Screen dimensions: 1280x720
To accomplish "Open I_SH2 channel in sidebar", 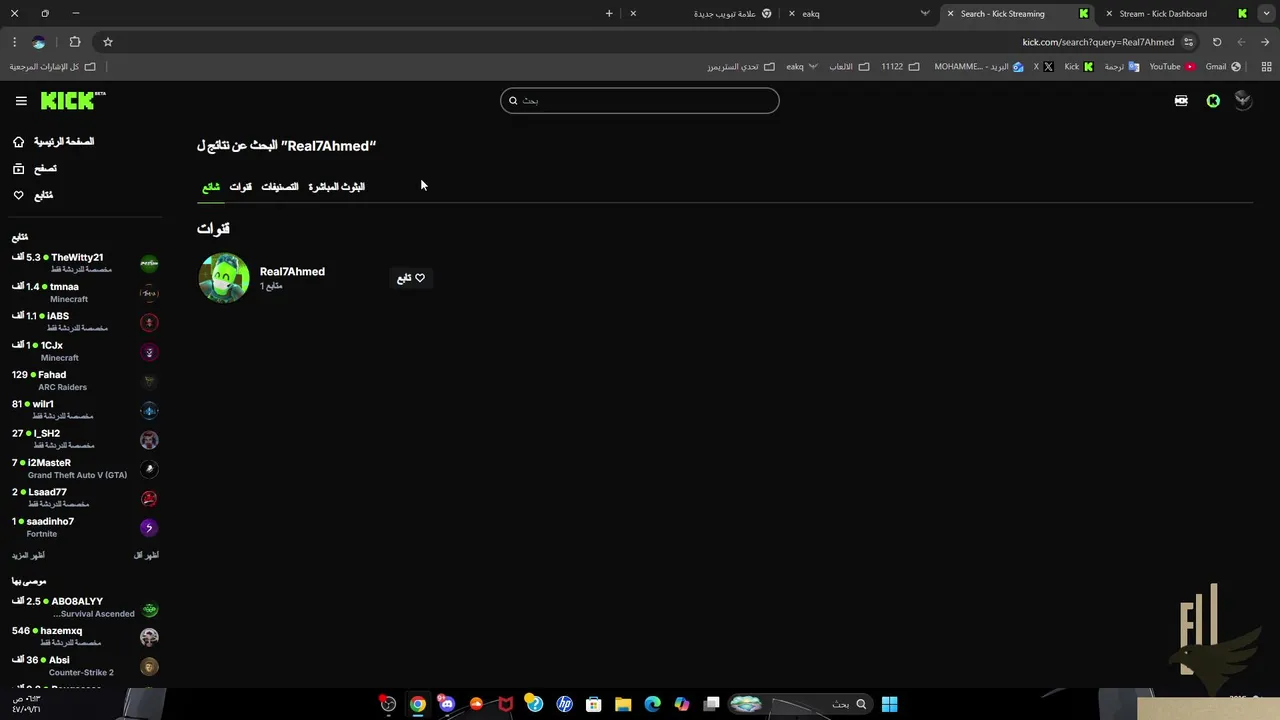I will 85,439.
